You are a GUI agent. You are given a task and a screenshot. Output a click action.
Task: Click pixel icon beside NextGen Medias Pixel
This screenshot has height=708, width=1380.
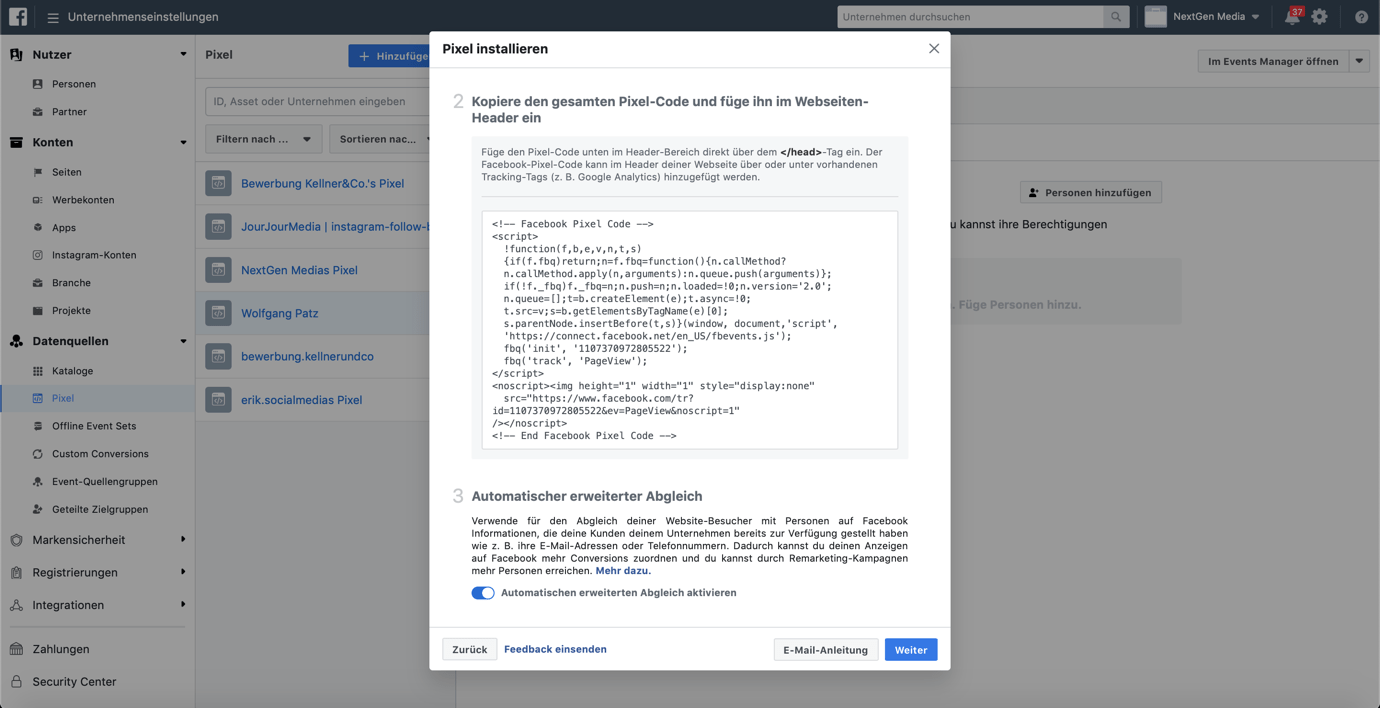tap(218, 270)
